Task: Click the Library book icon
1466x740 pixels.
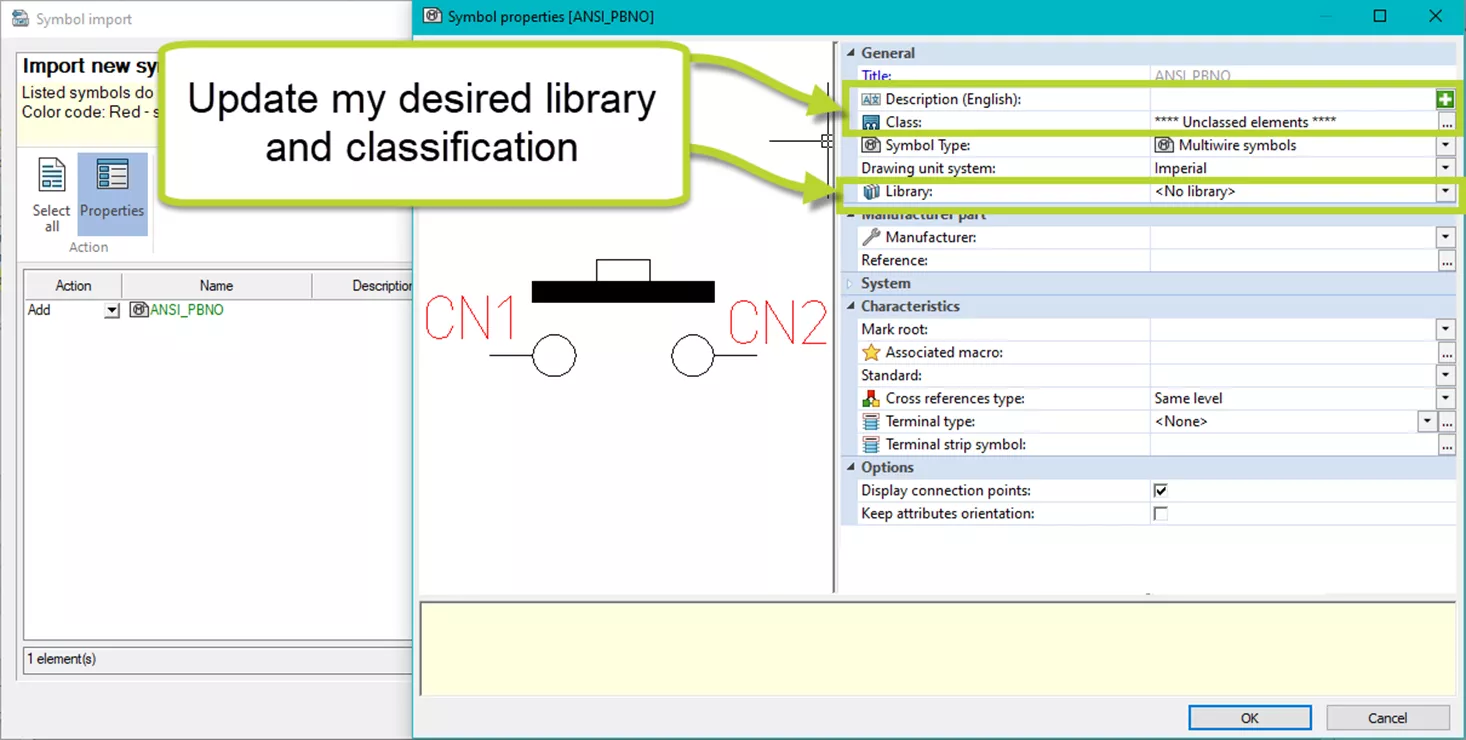Action: (x=871, y=191)
